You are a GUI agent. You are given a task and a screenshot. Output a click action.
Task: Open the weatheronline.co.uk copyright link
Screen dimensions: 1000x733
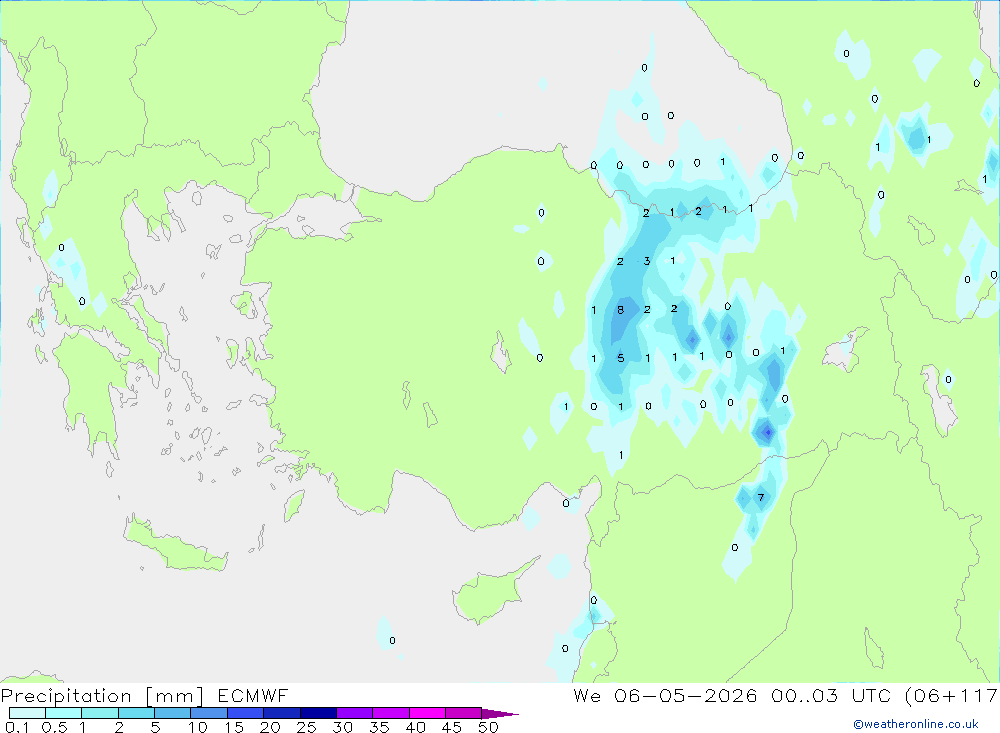click(x=916, y=724)
